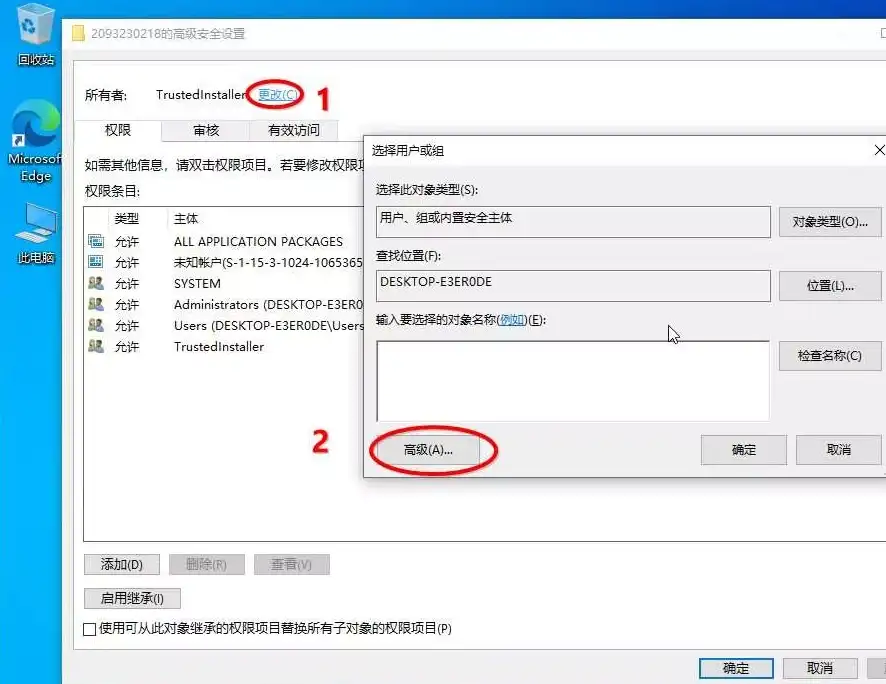Click the SYSTEM permission entry icon

96,283
